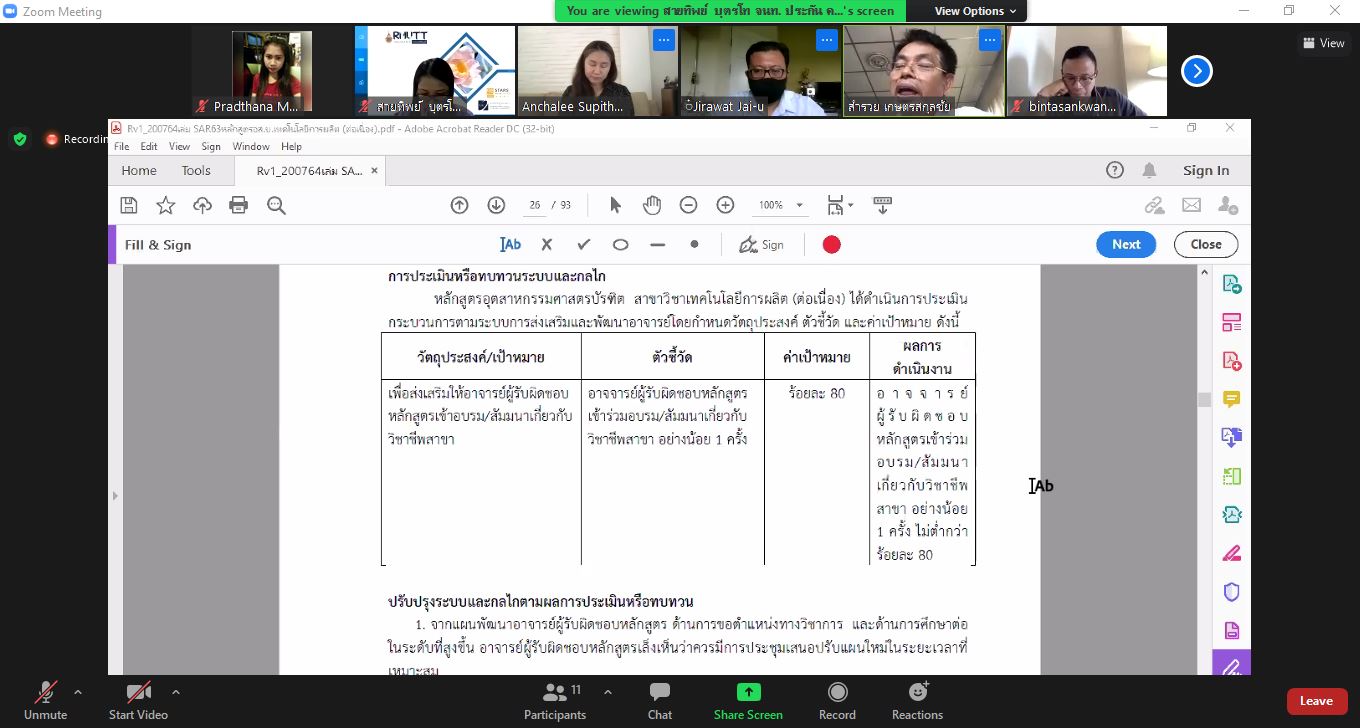
Task: Open Acrobat help question mark
Action: point(1115,170)
